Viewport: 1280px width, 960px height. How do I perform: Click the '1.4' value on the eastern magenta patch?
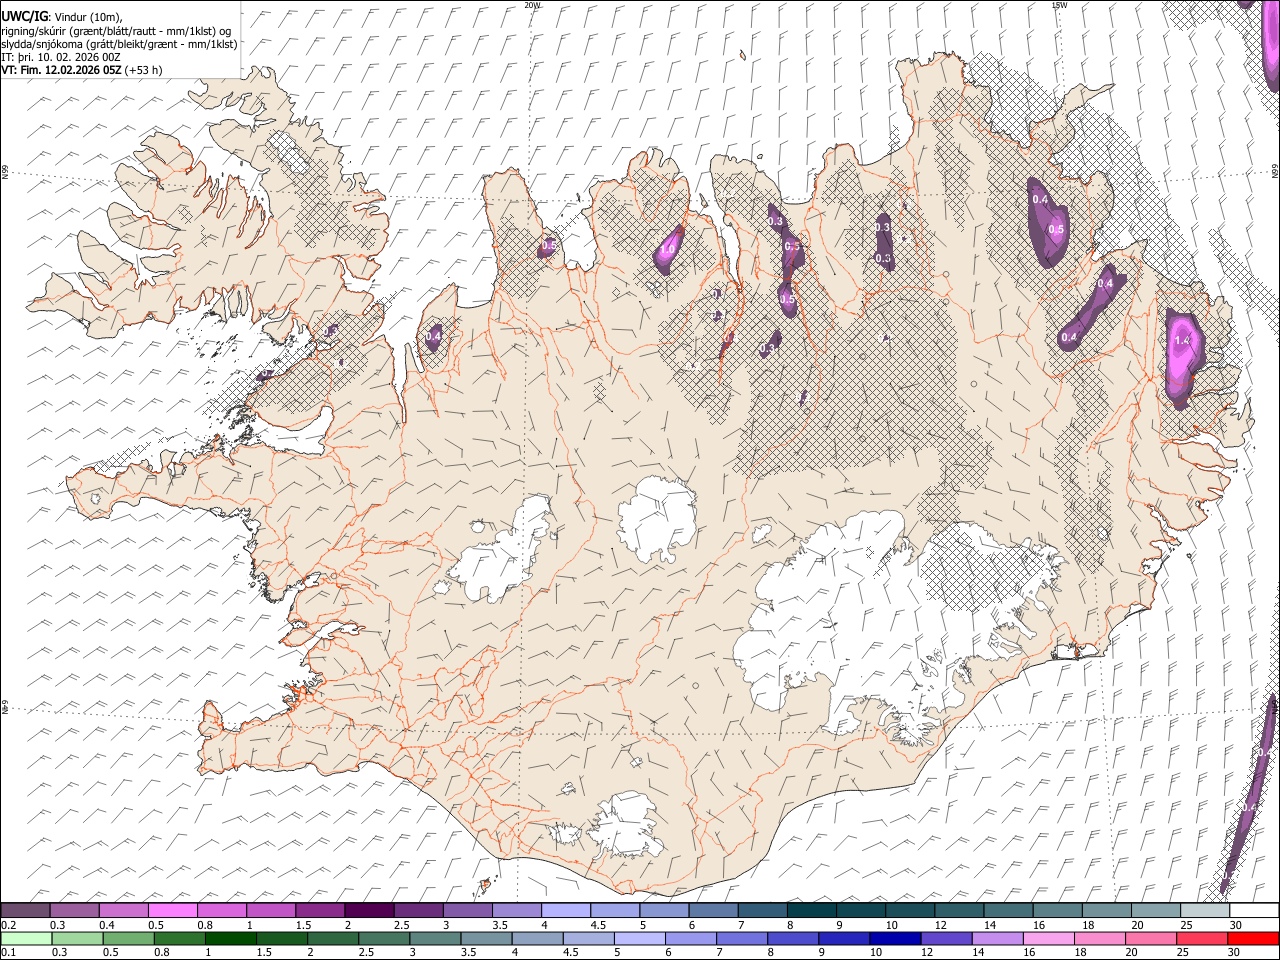pos(1182,341)
